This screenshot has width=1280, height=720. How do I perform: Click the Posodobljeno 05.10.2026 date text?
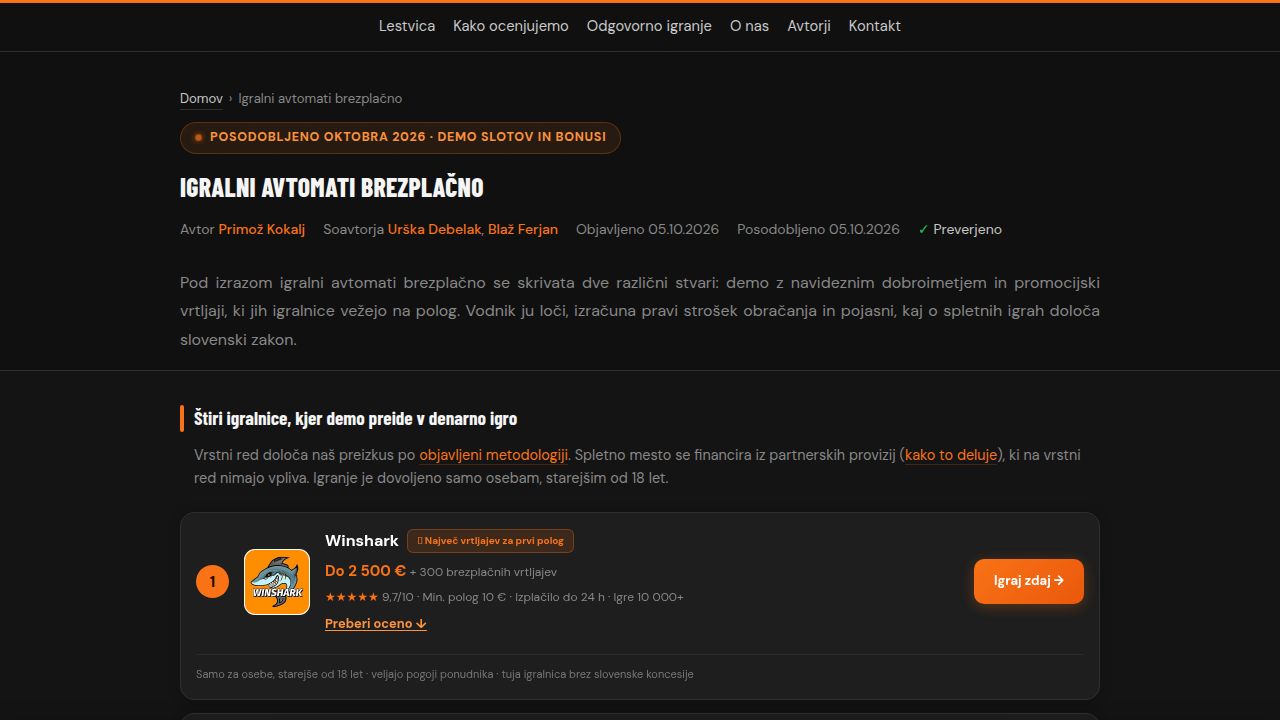(x=818, y=229)
